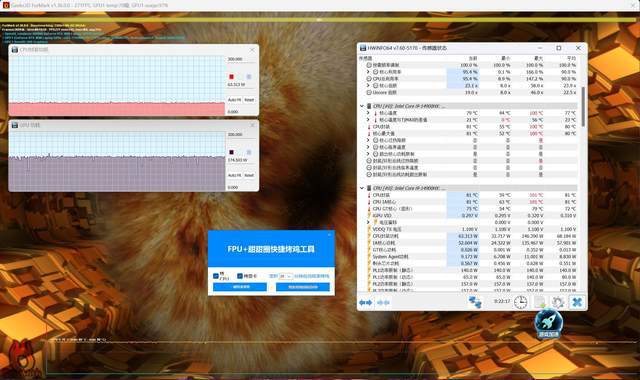Viewport: 640px width, 380px height.
Task: Click the 最大 column header
Action: pyautogui.click(x=538, y=58)
